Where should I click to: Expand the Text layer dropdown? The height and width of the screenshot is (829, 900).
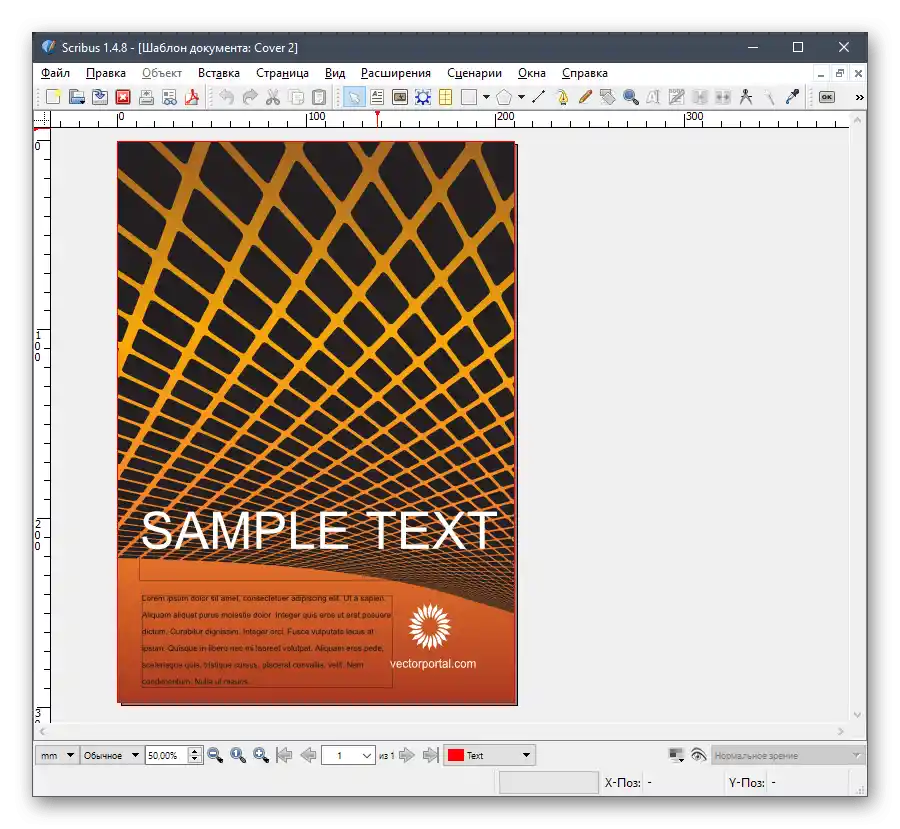tap(527, 755)
